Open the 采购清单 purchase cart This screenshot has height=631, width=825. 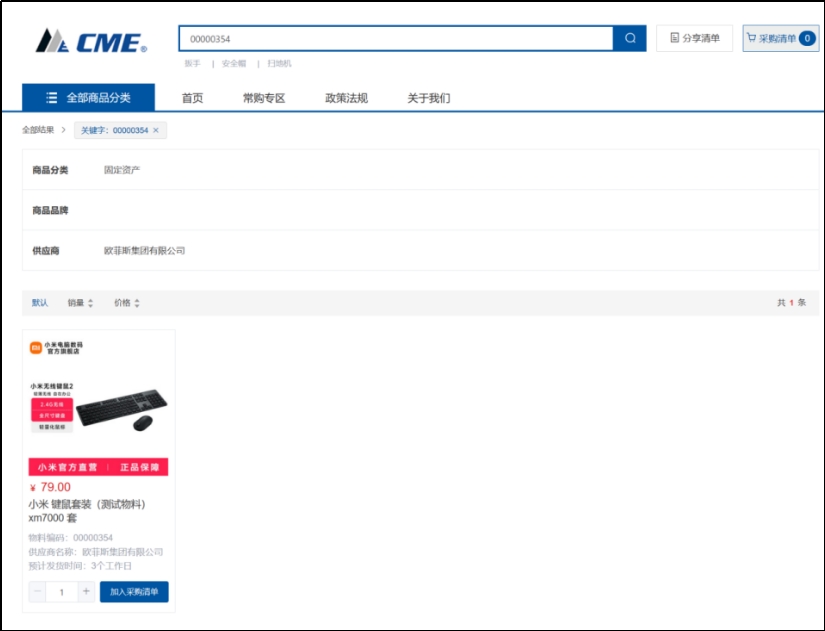[x=780, y=38]
